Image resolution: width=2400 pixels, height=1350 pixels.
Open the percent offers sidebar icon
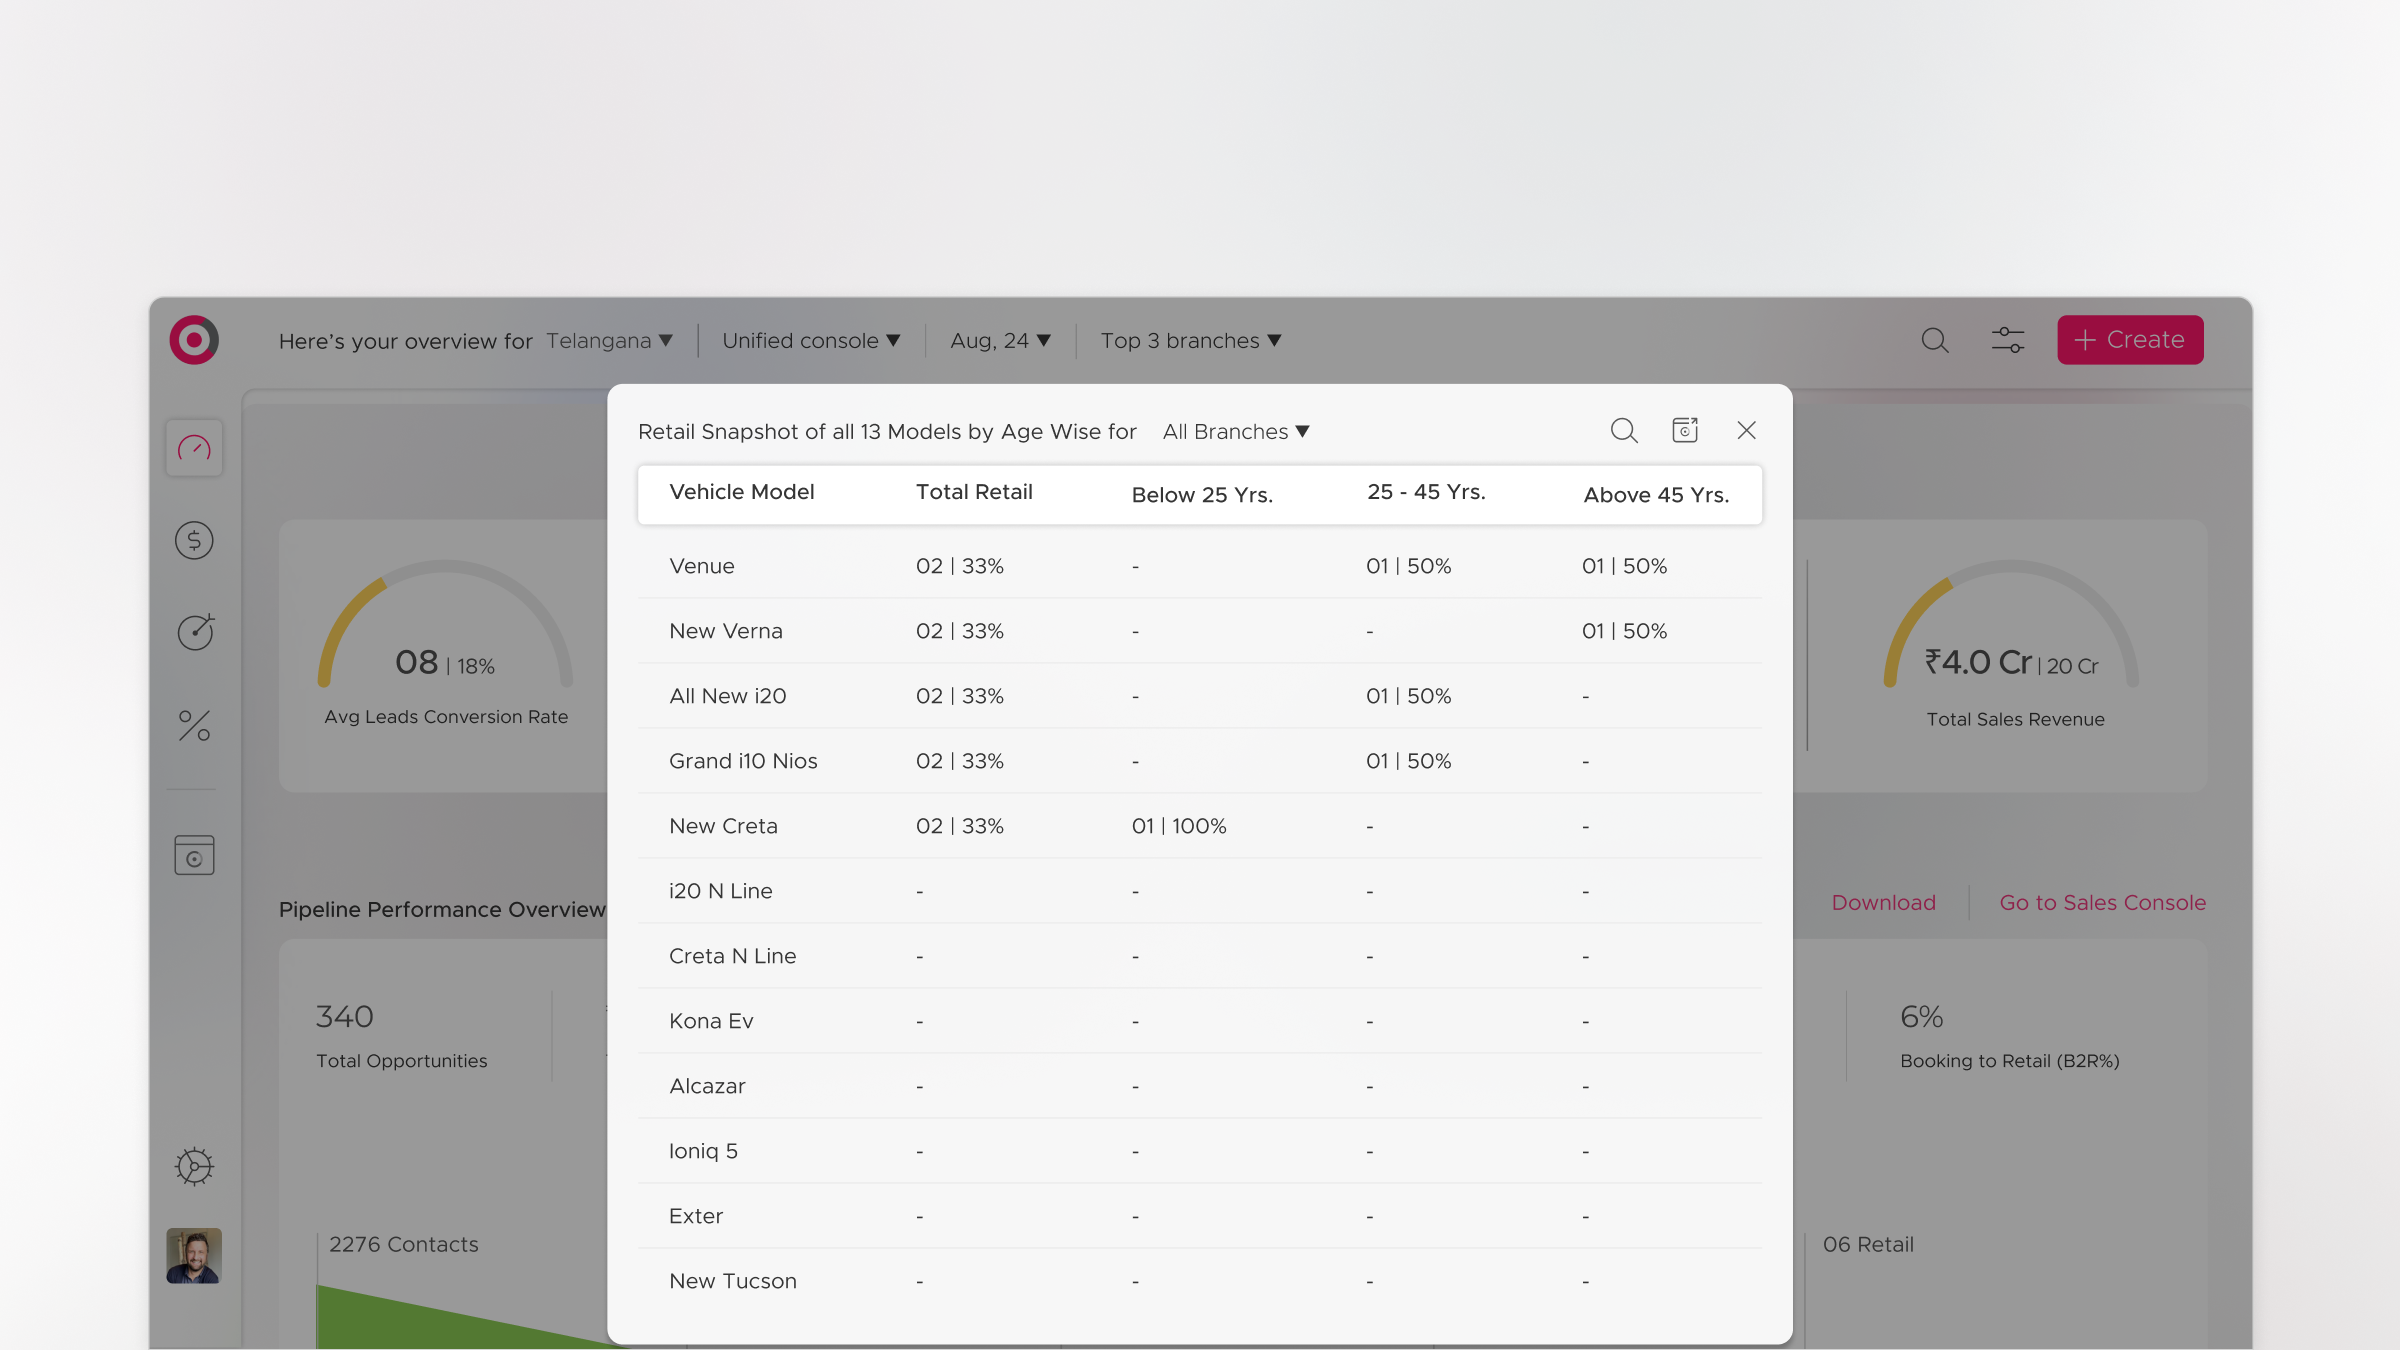[194, 725]
